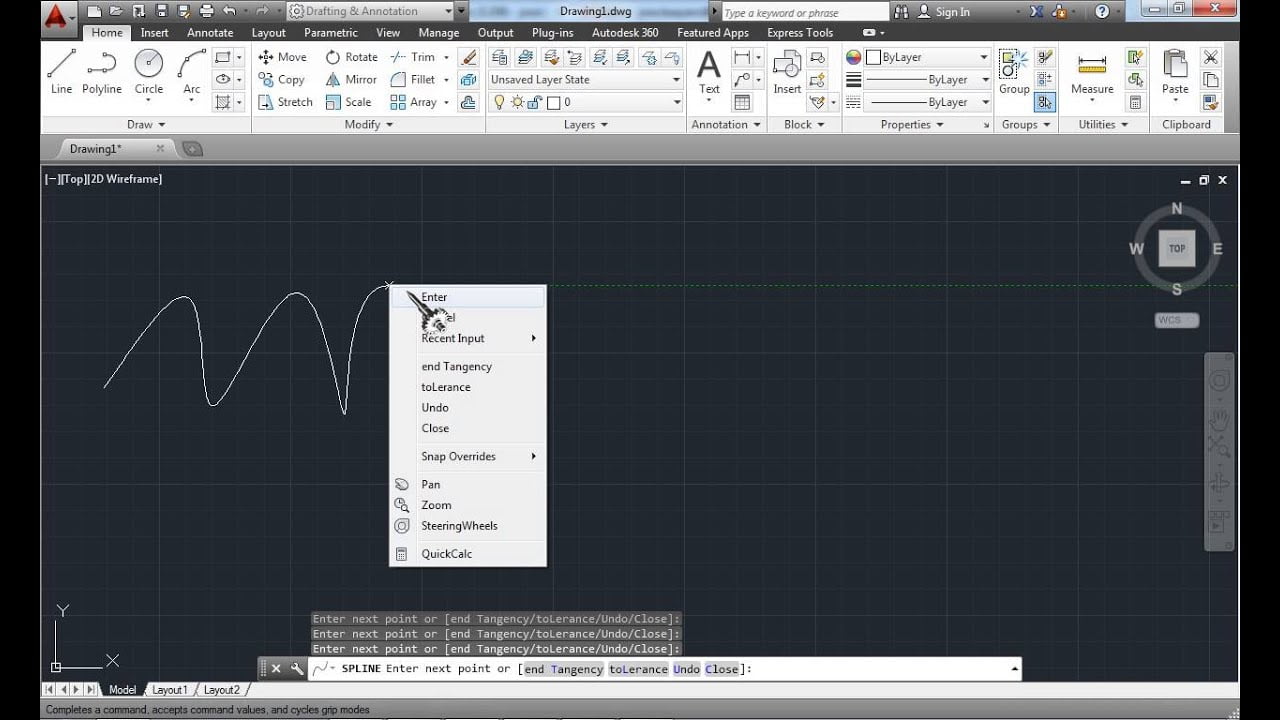
Task: Toggle layer 0 freeze sun icon
Action: pyautogui.click(x=517, y=102)
